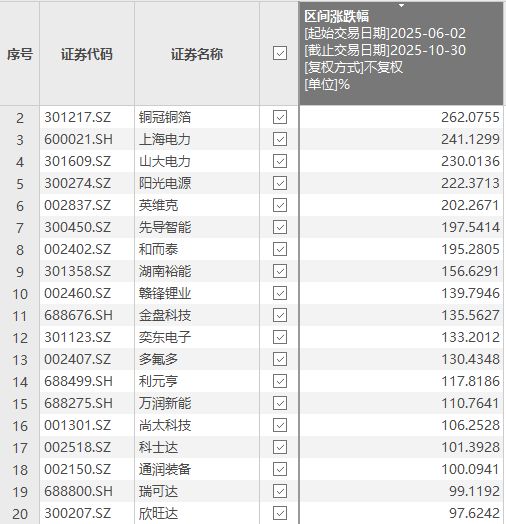Select the stock code 301358.SZ
This screenshot has width=506, height=524.
click(78, 271)
